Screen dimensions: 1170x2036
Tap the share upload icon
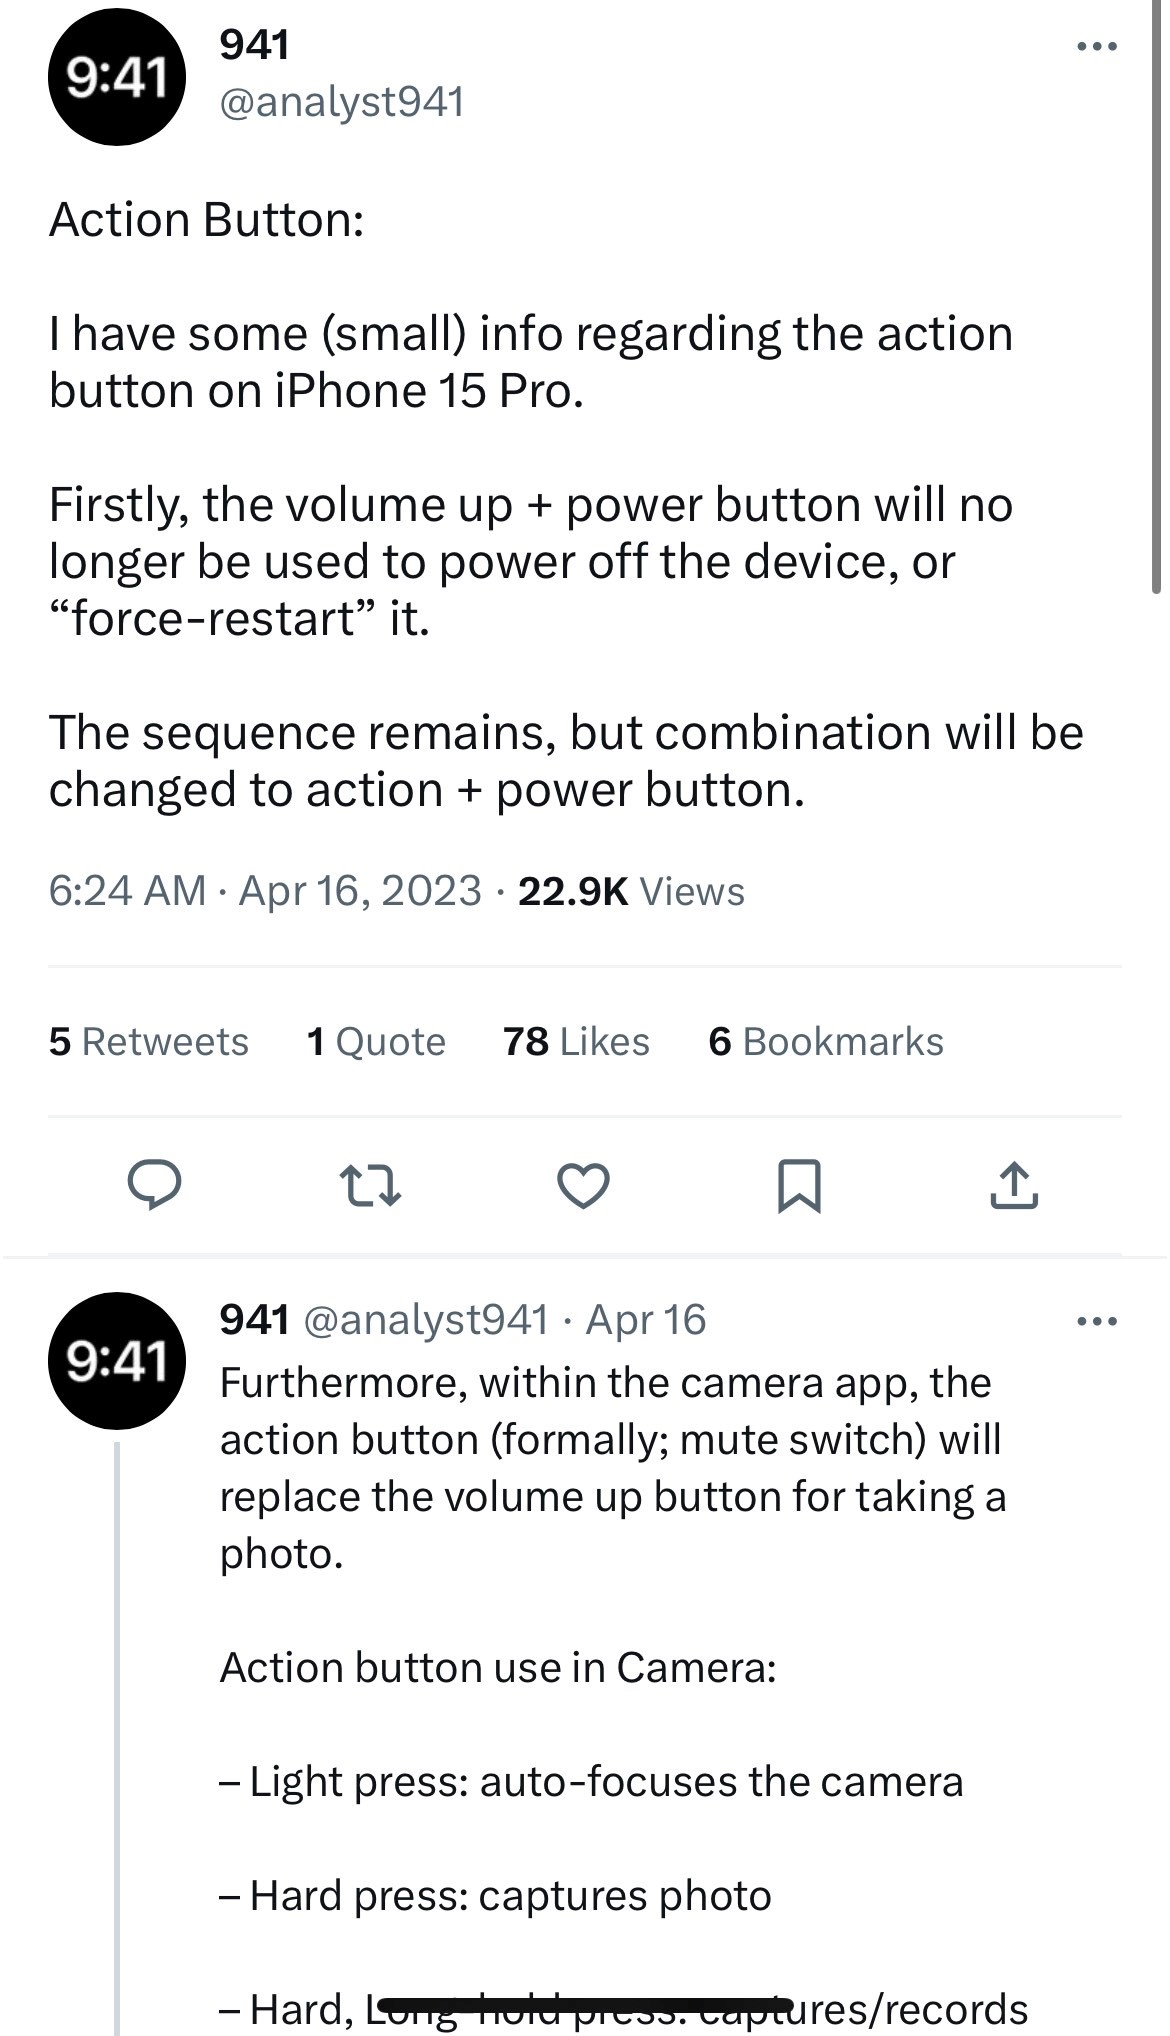(1014, 1186)
